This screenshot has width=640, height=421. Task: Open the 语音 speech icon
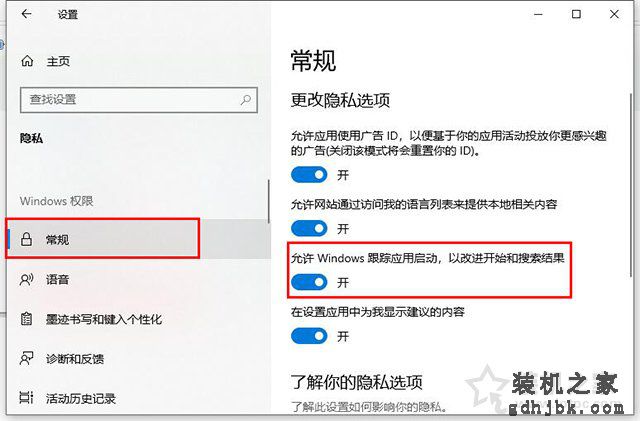[27, 279]
